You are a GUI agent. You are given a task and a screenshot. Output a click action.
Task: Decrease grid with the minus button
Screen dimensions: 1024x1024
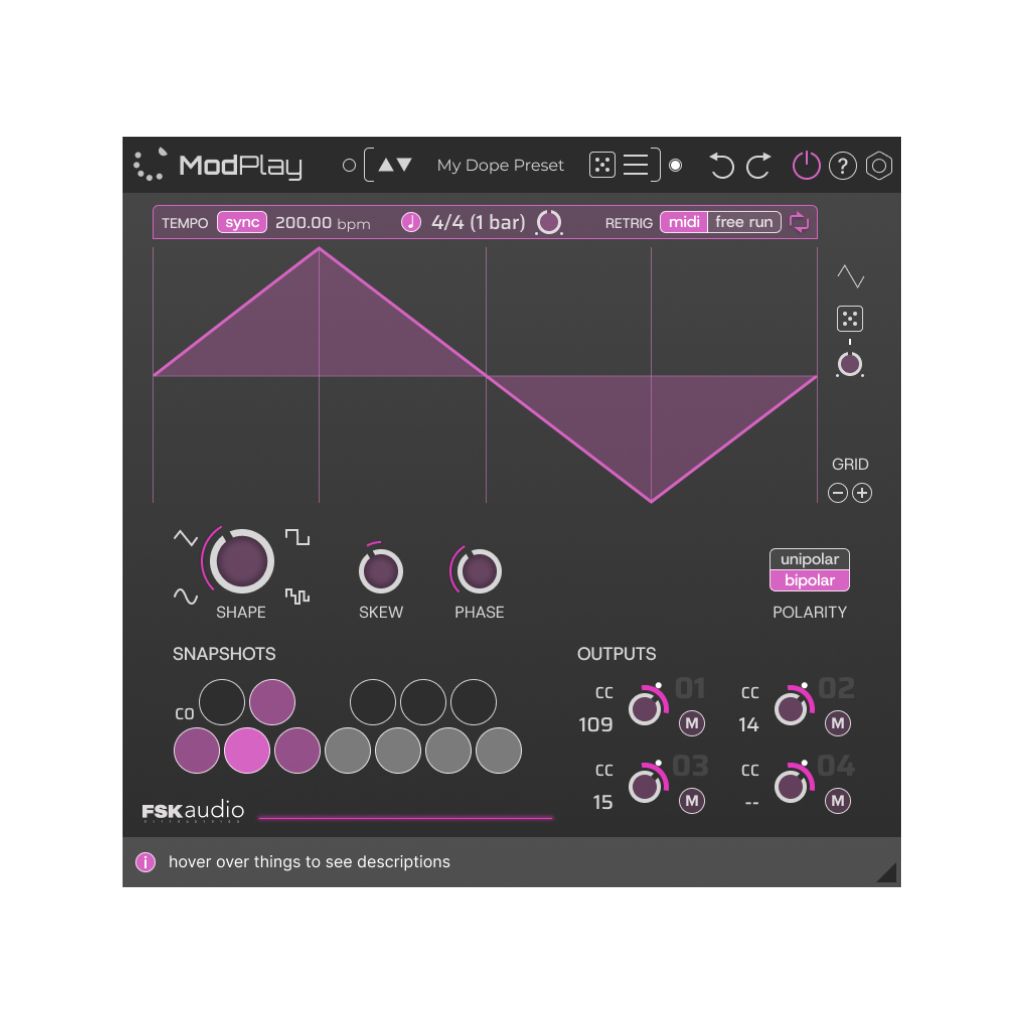tap(837, 492)
